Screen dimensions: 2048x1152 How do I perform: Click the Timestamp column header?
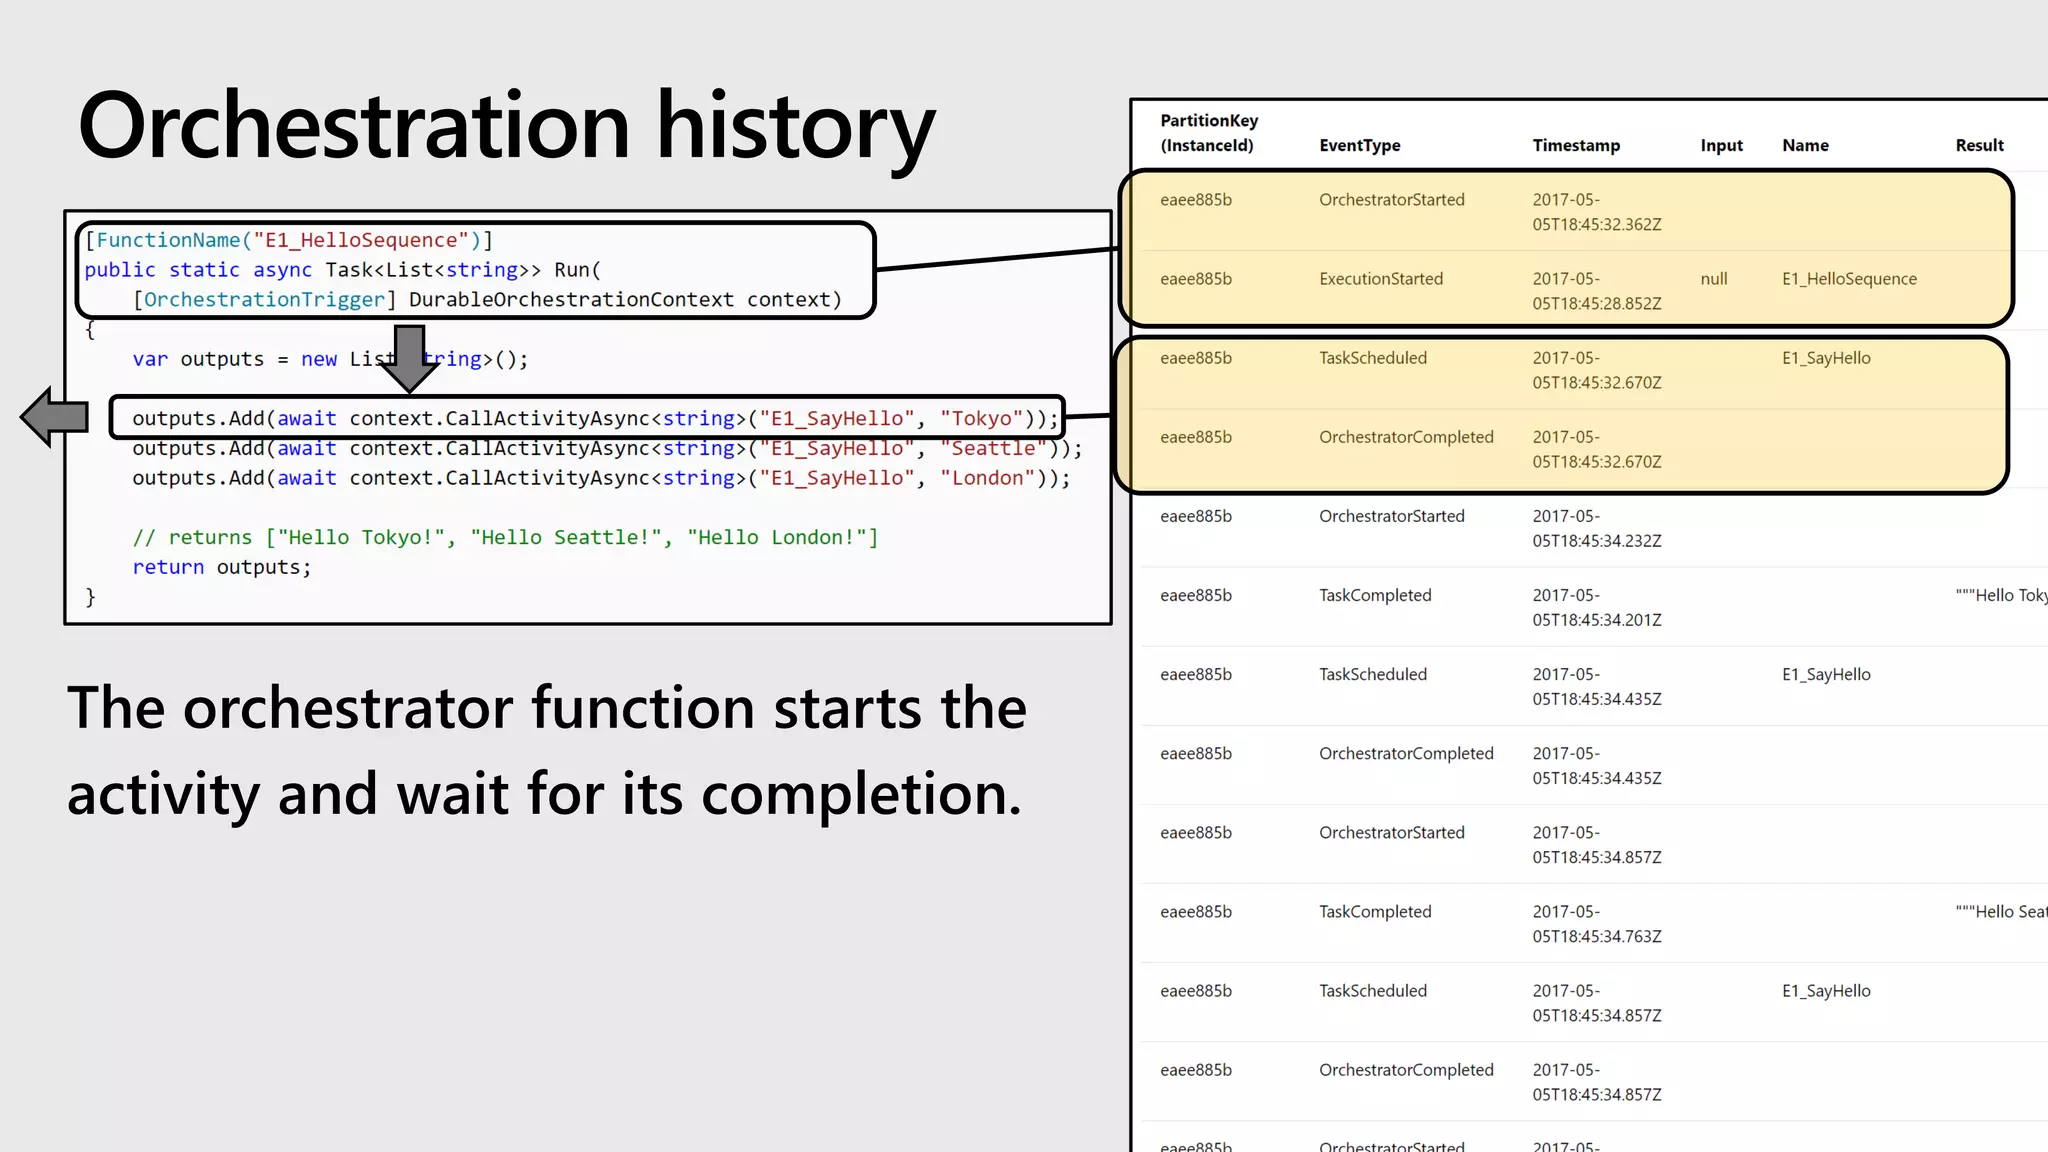click(x=1576, y=145)
